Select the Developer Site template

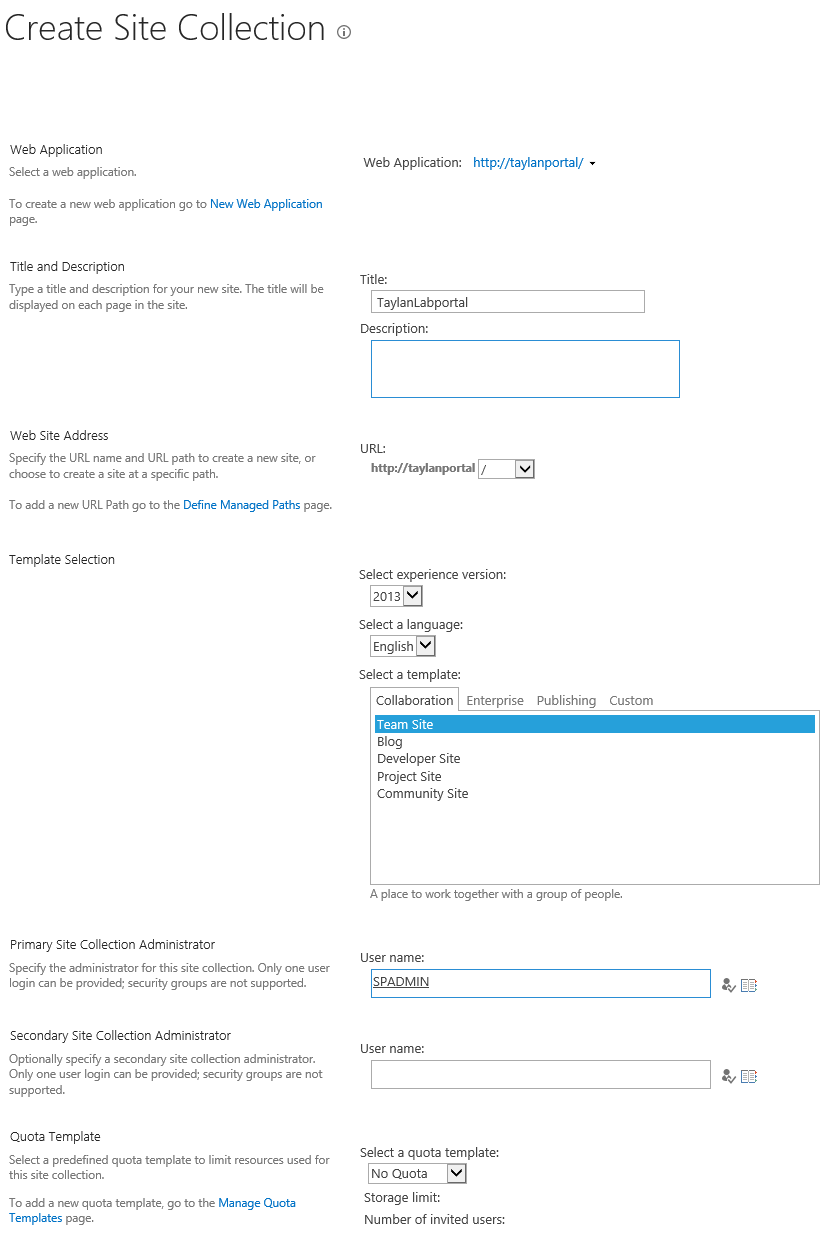click(x=594, y=759)
